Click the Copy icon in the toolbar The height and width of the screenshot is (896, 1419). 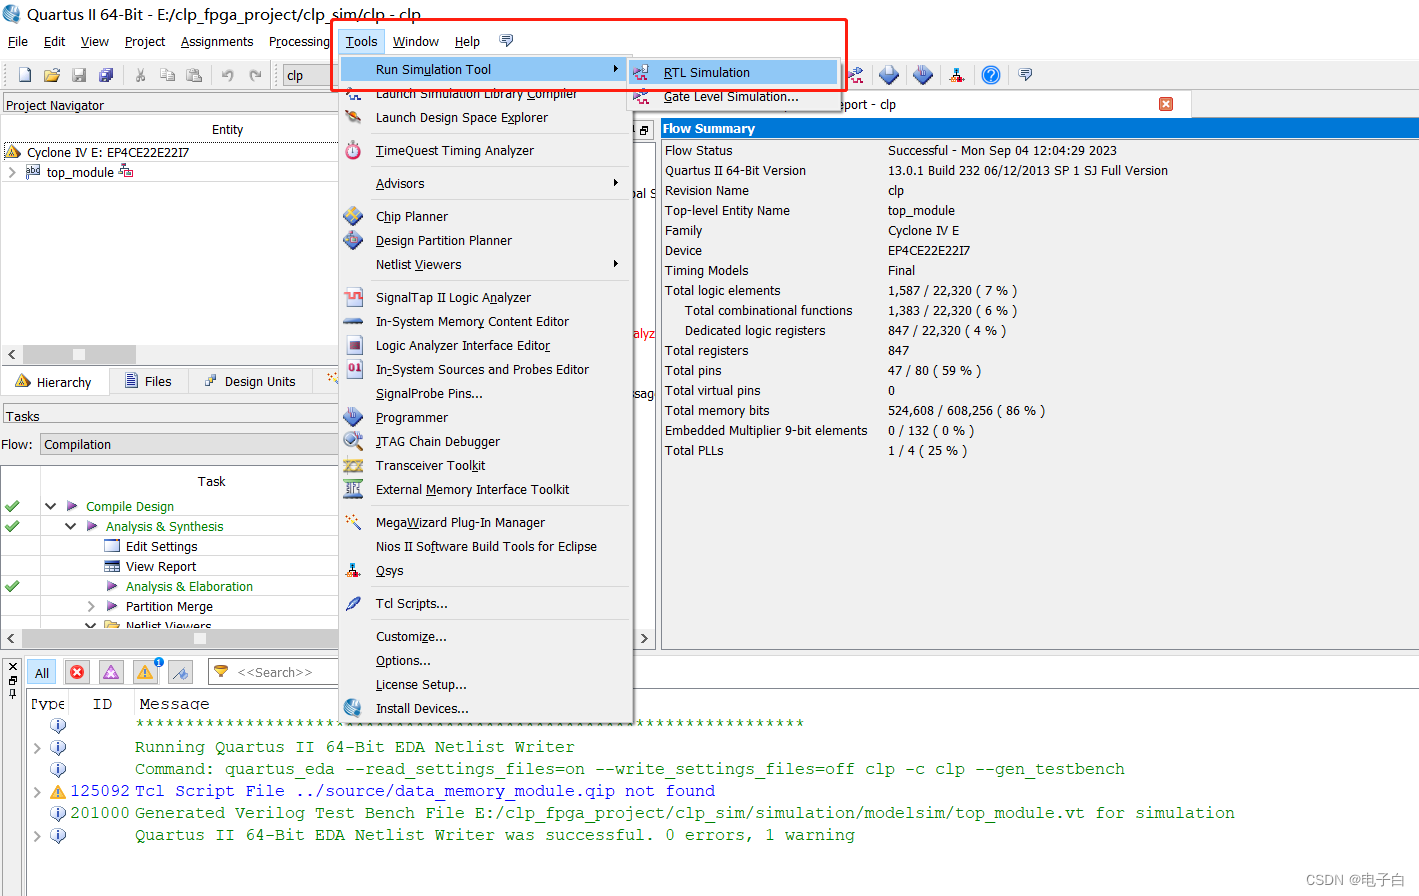point(167,75)
